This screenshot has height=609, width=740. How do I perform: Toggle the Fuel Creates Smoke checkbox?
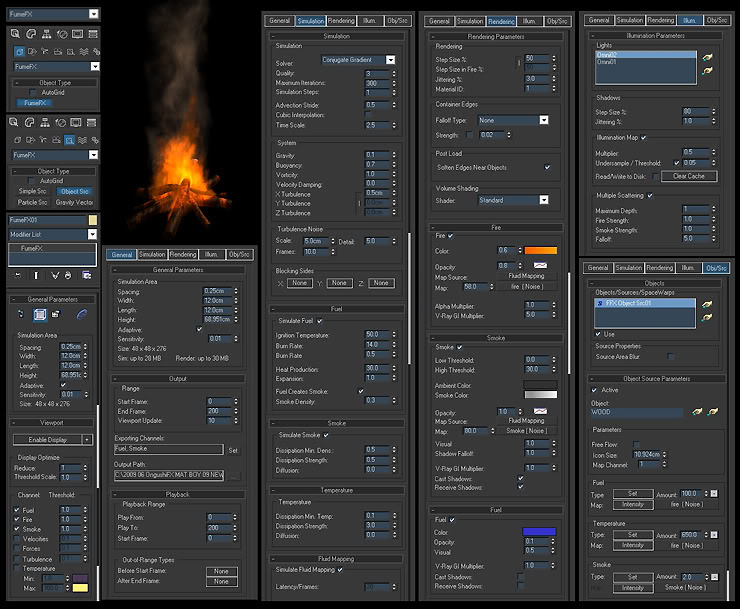coord(361,391)
